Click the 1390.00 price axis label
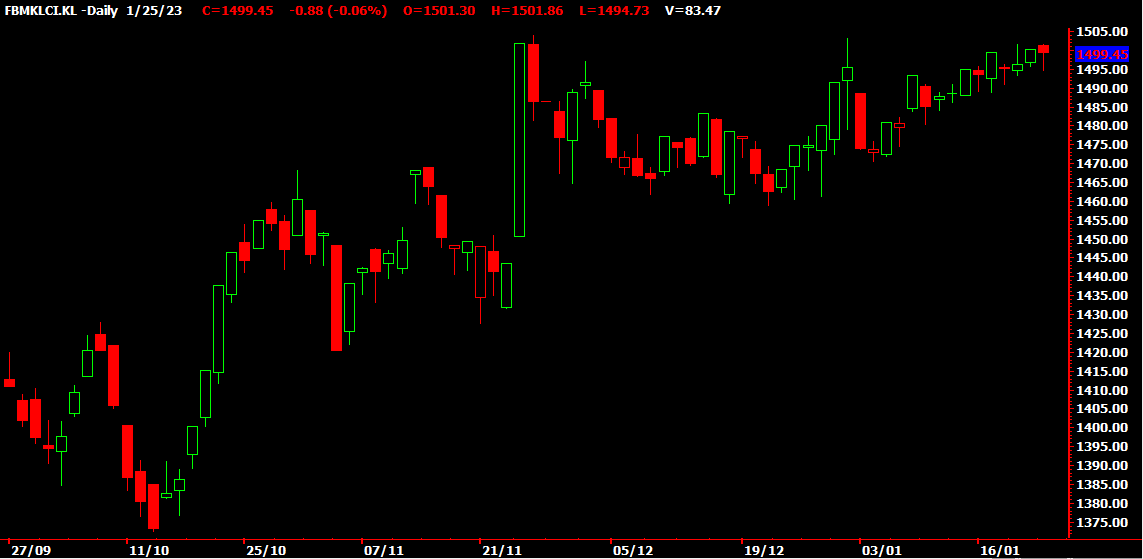1143x559 pixels. pos(1103,466)
